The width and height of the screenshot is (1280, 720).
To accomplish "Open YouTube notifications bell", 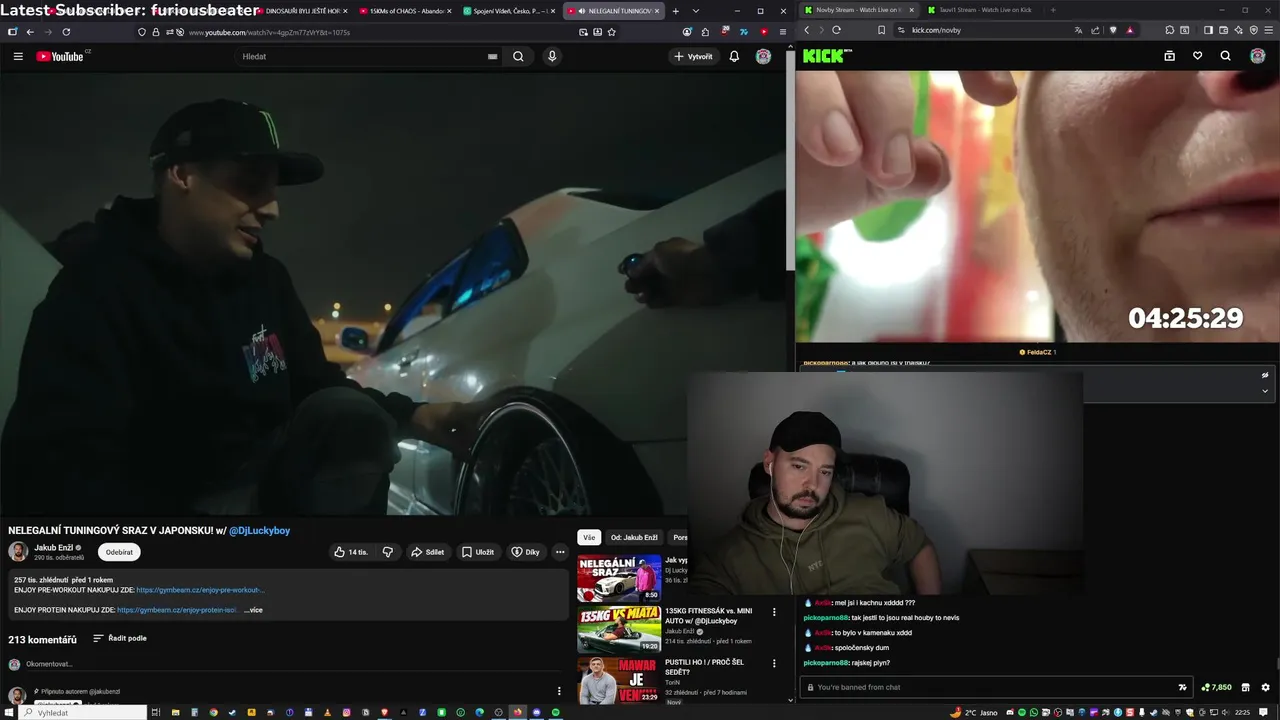I will point(734,56).
